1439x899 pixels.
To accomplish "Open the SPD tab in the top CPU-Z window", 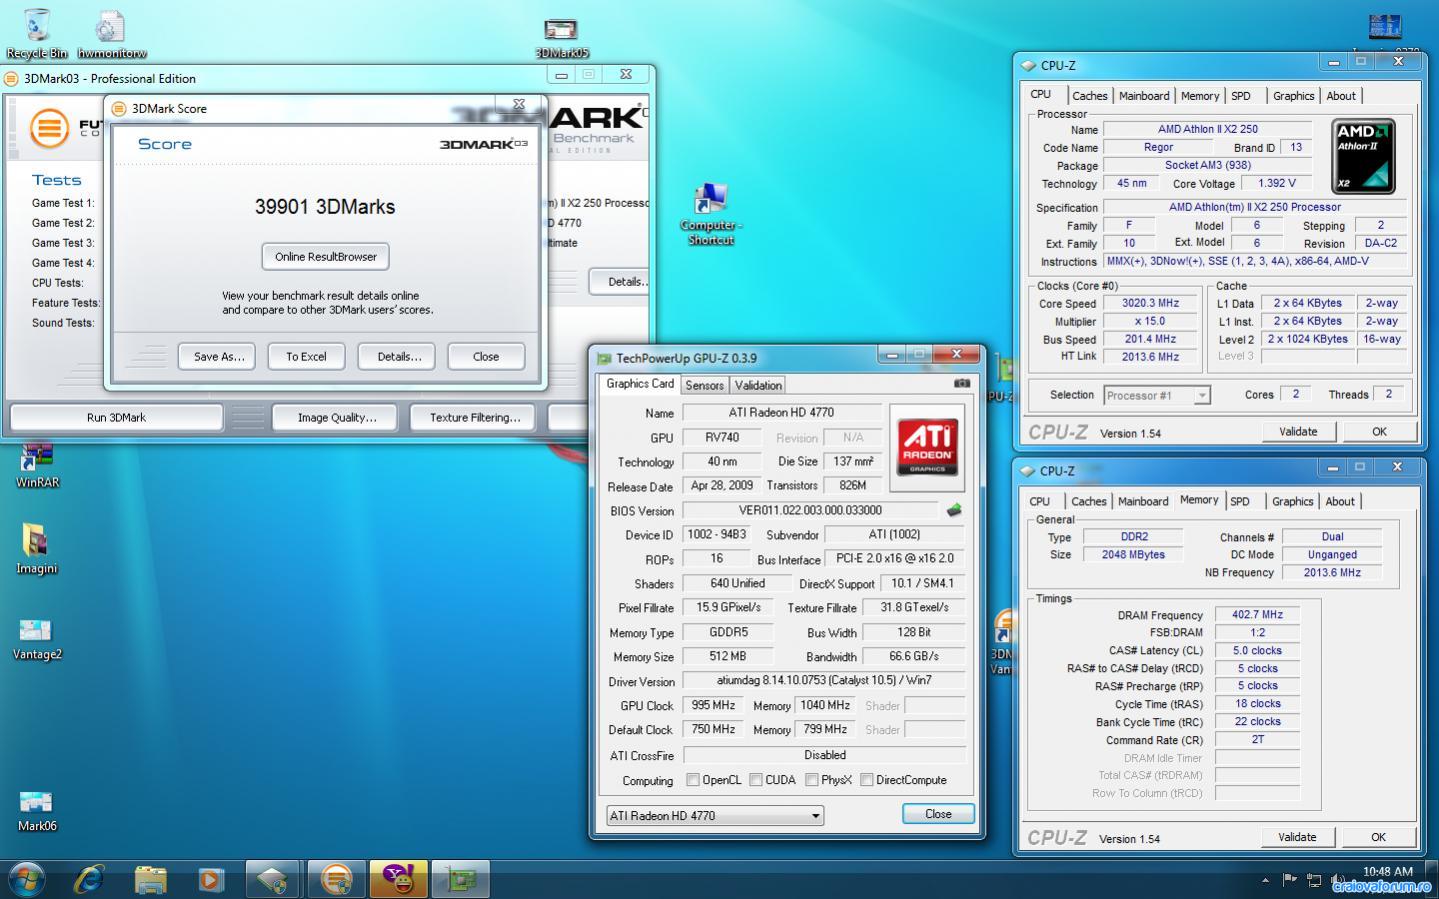I will pyautogui.click(x=1241, y=96).
